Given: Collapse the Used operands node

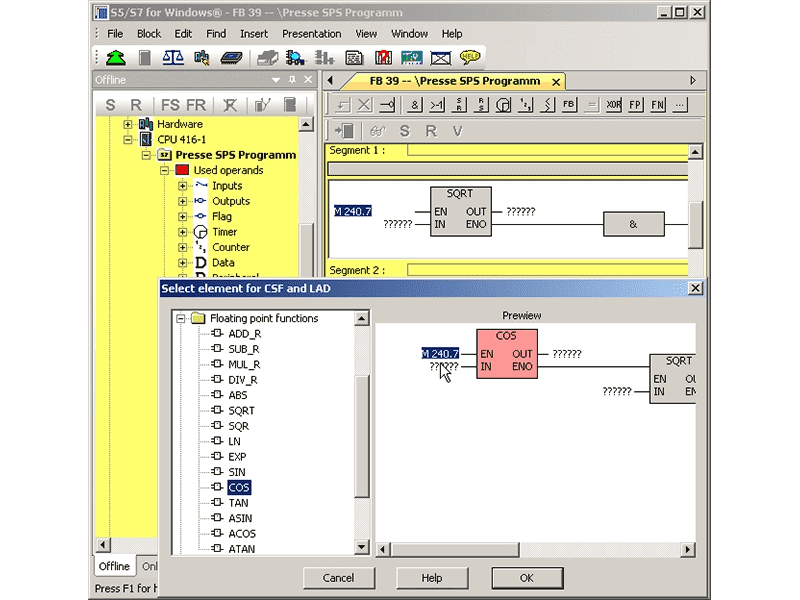Looking at the screenshot, I should point(165,170).
